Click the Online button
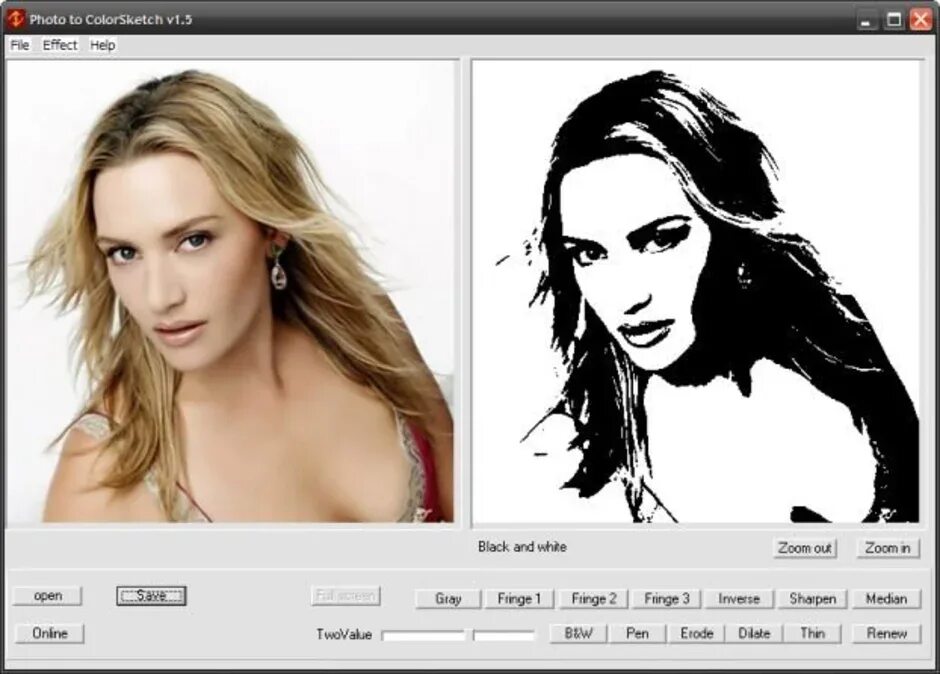 (x=50, y=633)
